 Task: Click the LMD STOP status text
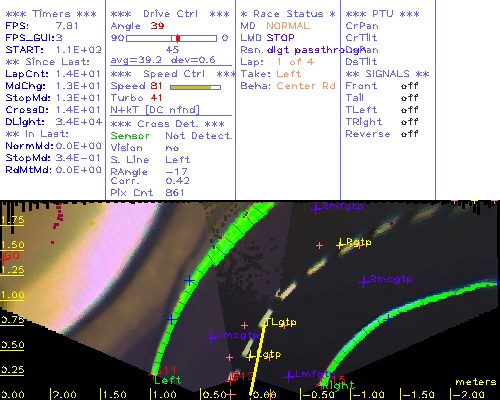pyautogui.click(x=268, y=38)
